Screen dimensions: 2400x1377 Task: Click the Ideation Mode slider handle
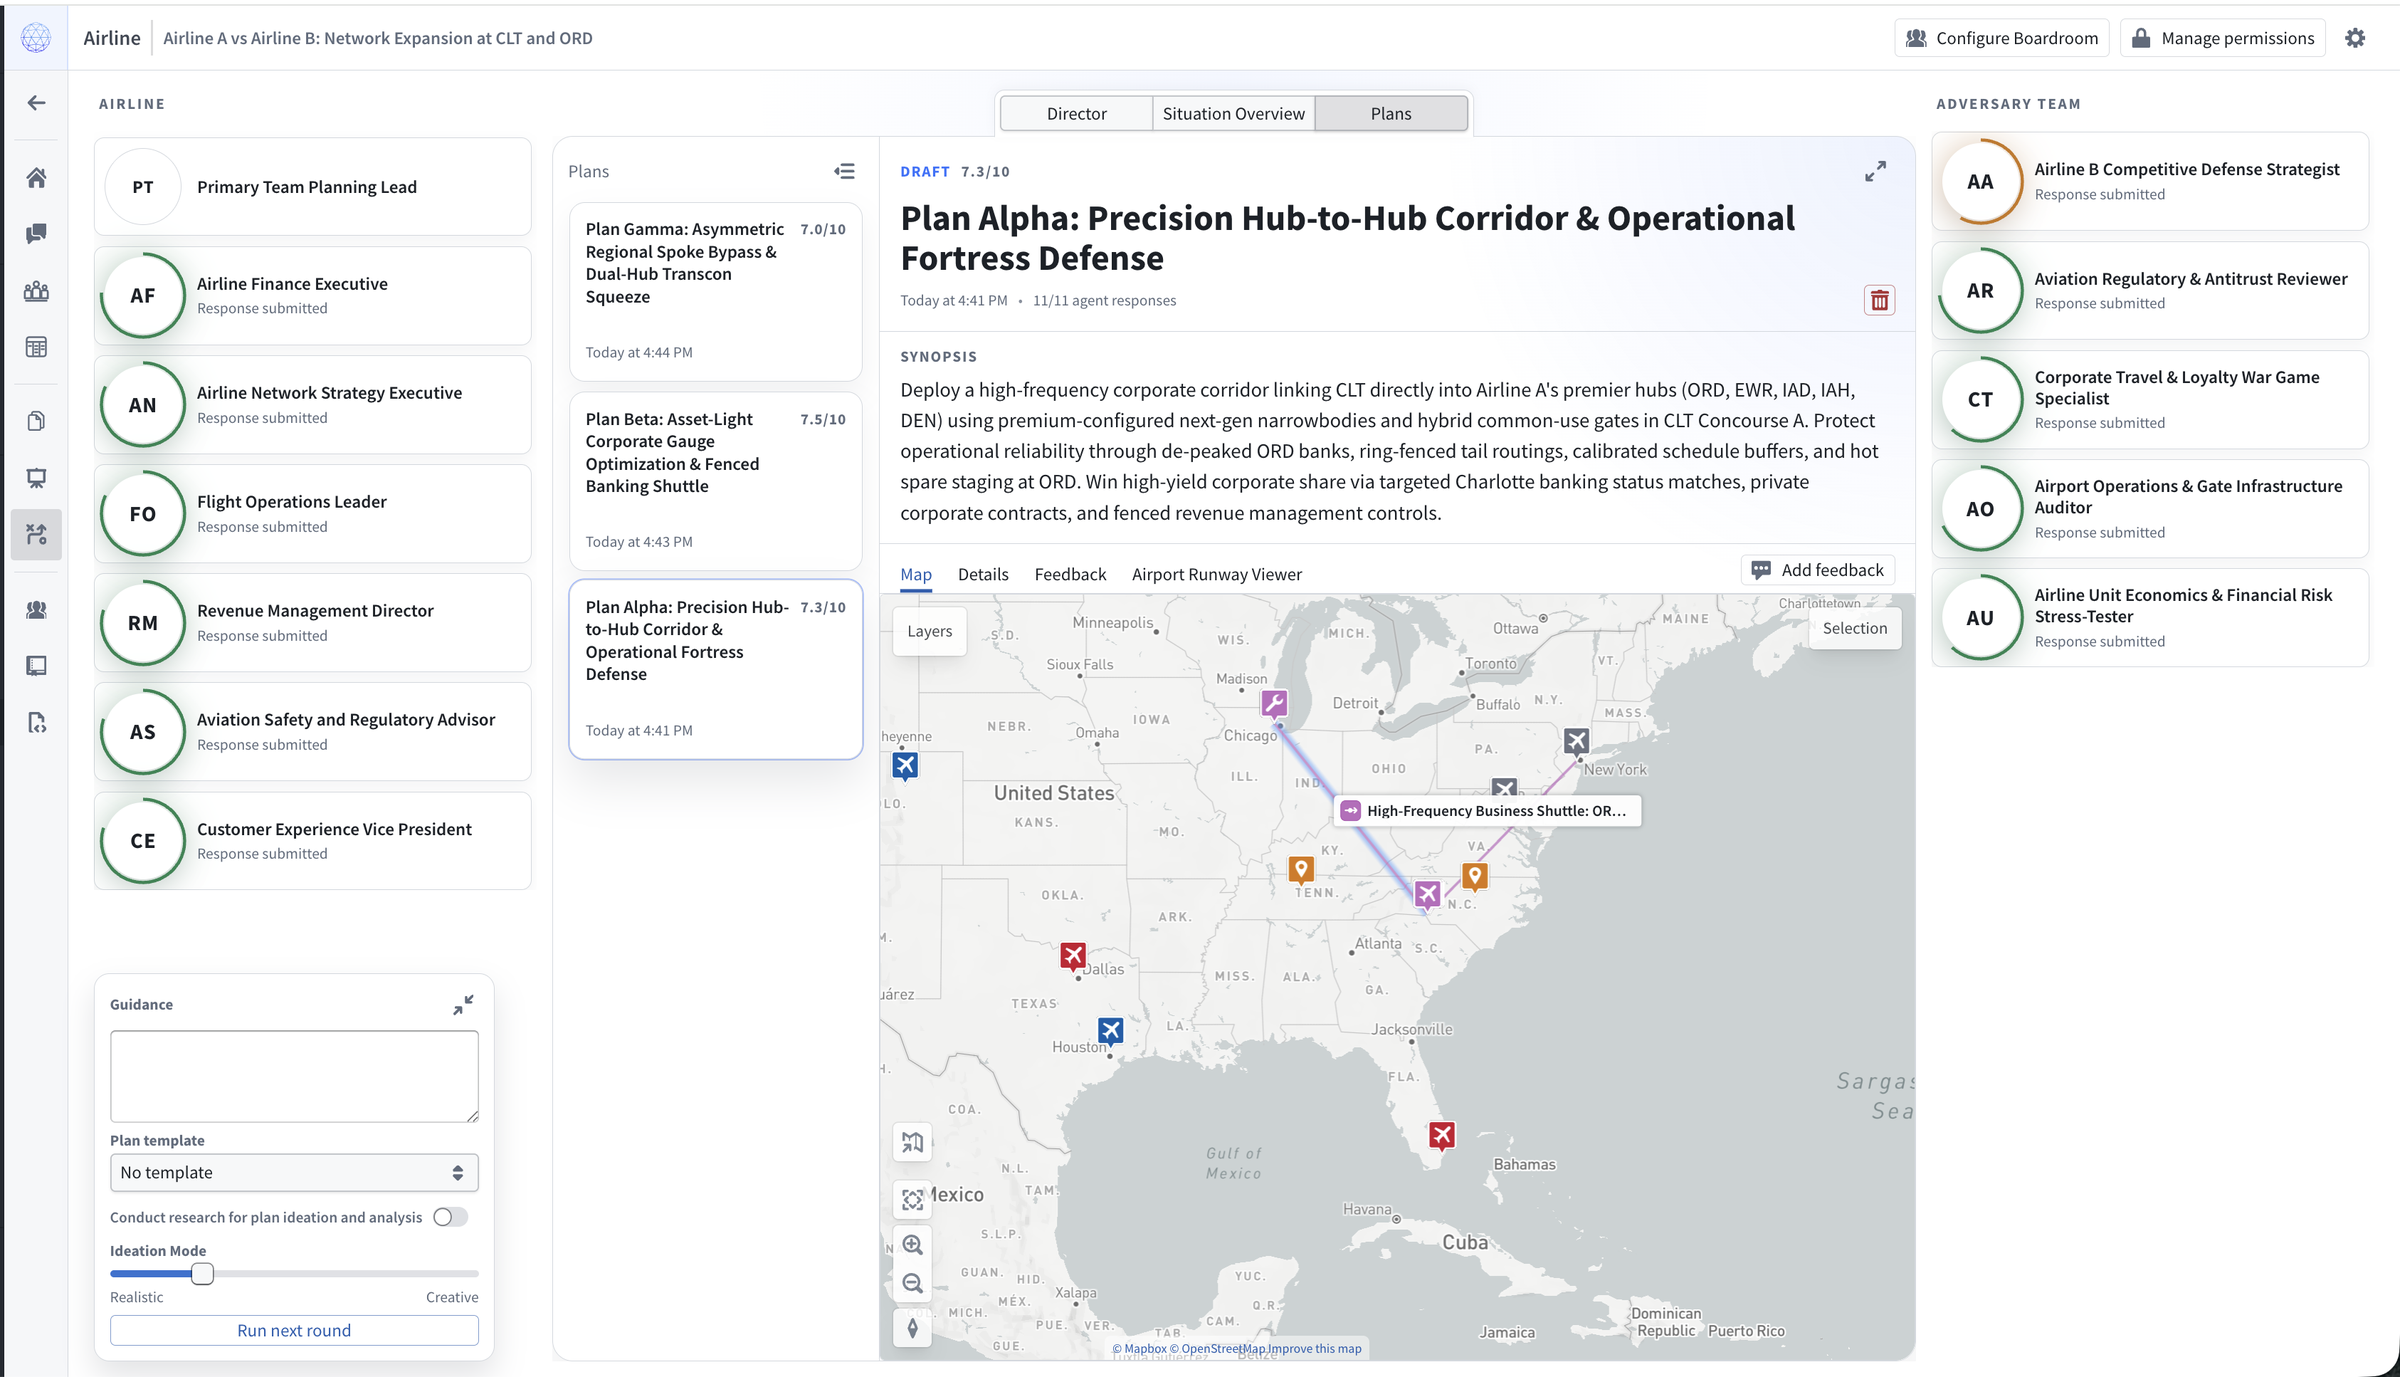pyautogui.click(x=202, y=1273)
